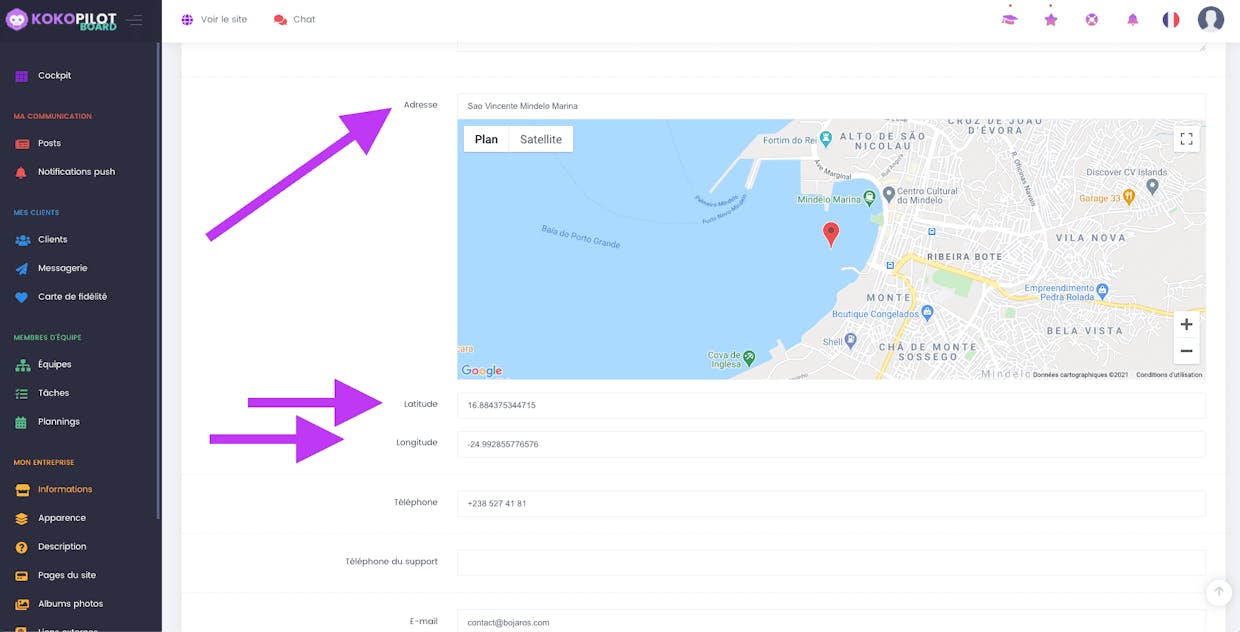
Task: Click the Tâches checklist icon
Action: point(22,394)
